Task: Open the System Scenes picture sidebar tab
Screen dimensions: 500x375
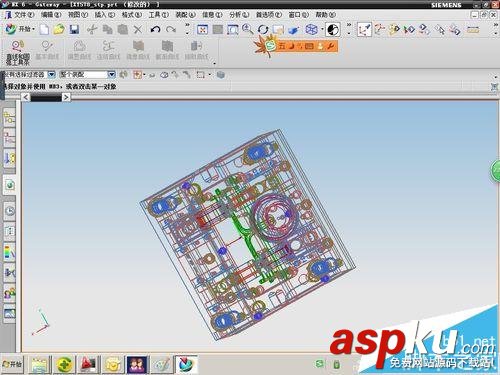Action: coord(9,314)
